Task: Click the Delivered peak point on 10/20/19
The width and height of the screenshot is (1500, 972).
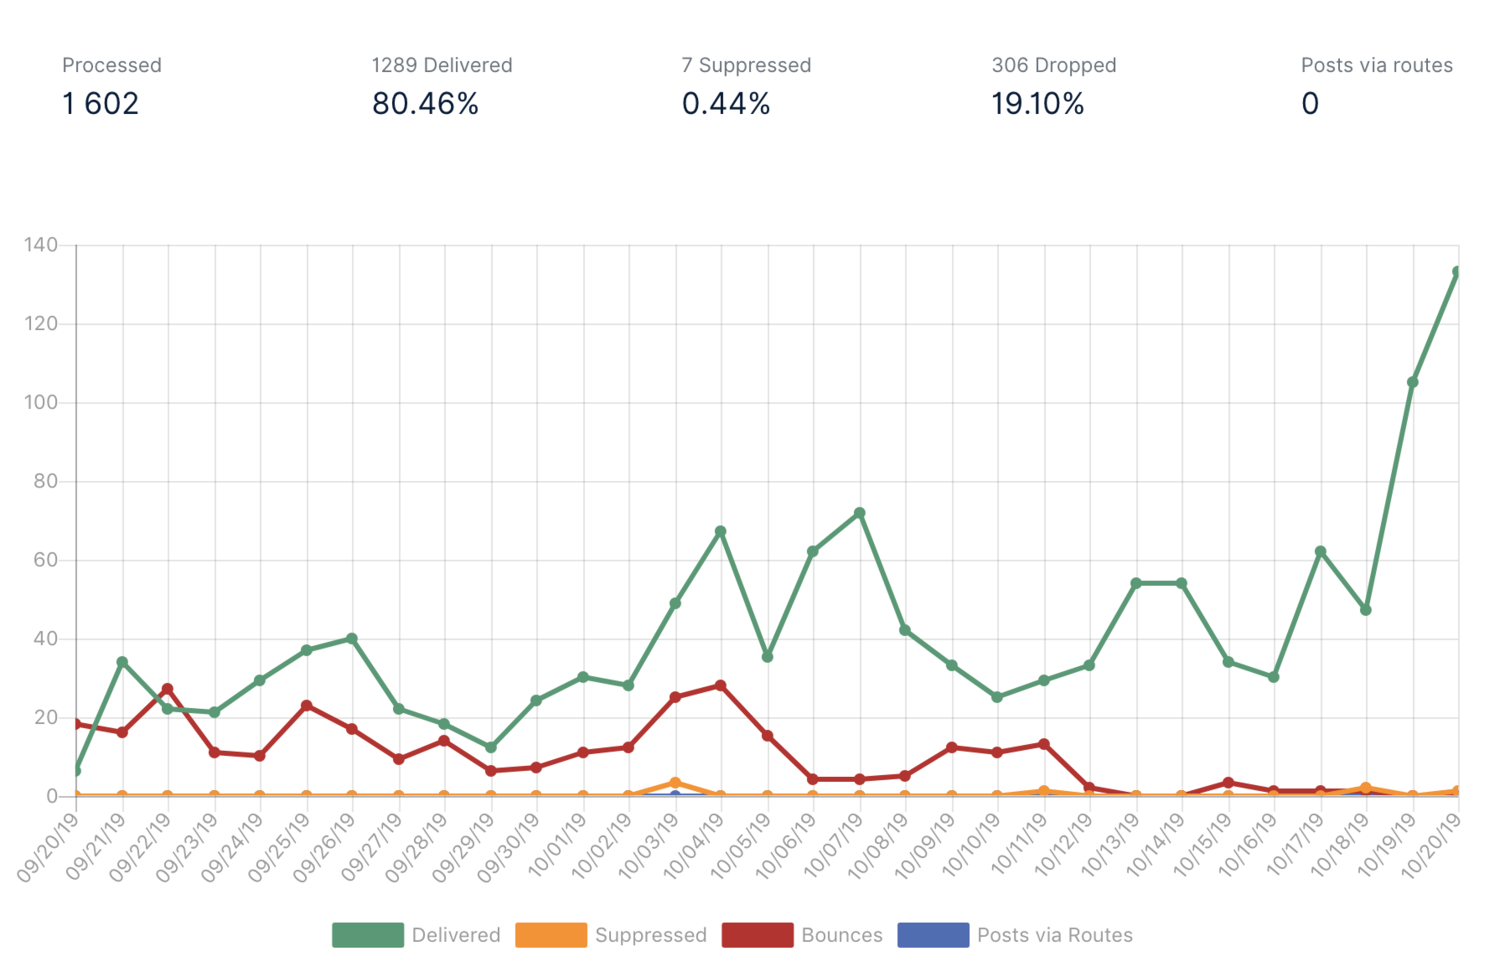Action: click(1457, 272)
